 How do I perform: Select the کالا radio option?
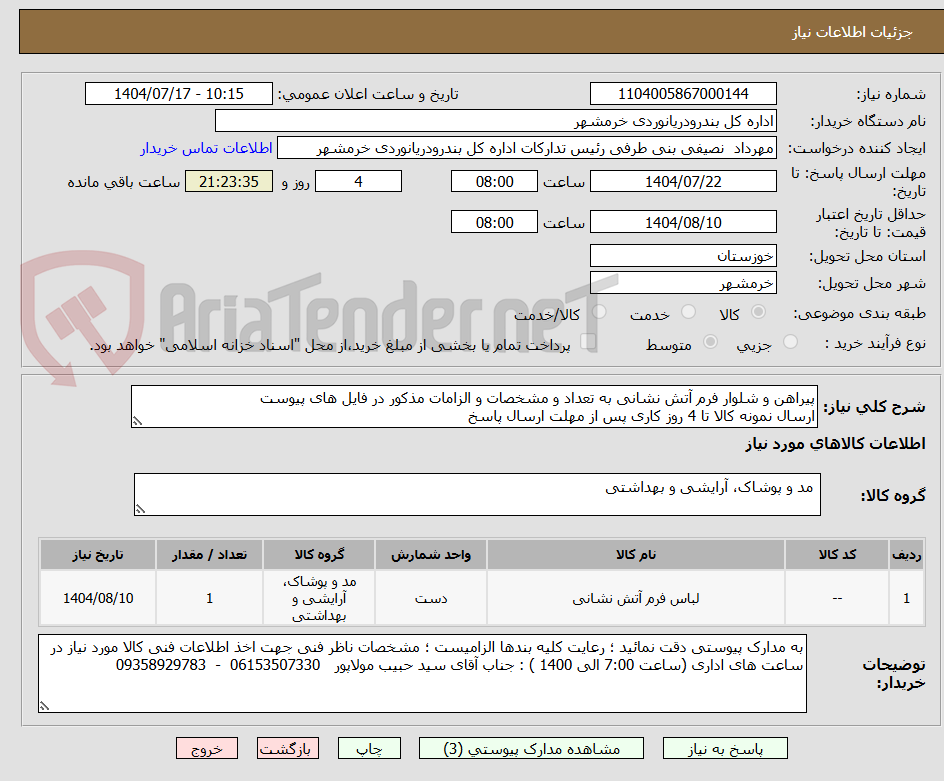click(757, 311)
